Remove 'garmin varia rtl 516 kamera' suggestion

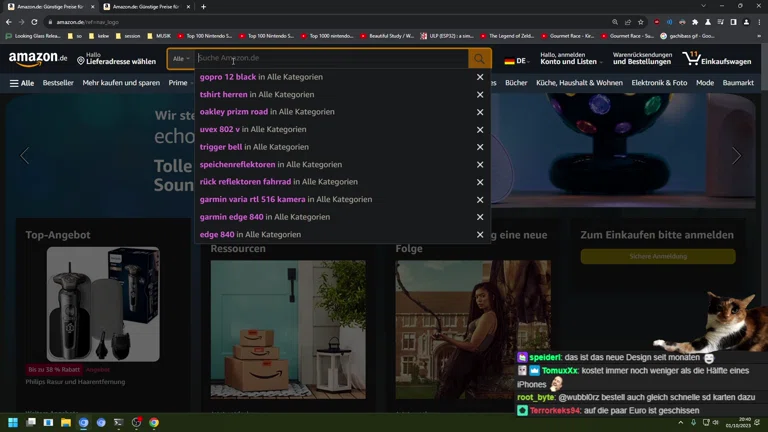480,200
